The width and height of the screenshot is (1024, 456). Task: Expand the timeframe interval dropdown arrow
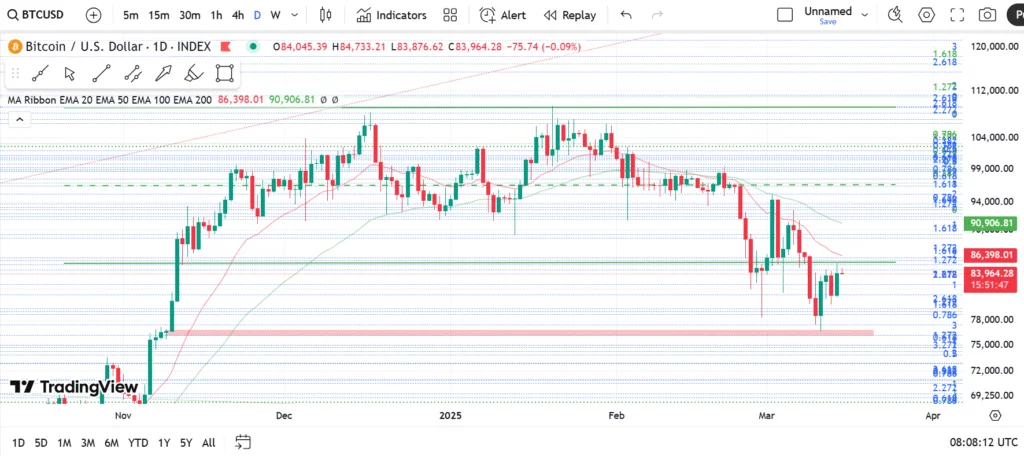(x=295, y=15)
